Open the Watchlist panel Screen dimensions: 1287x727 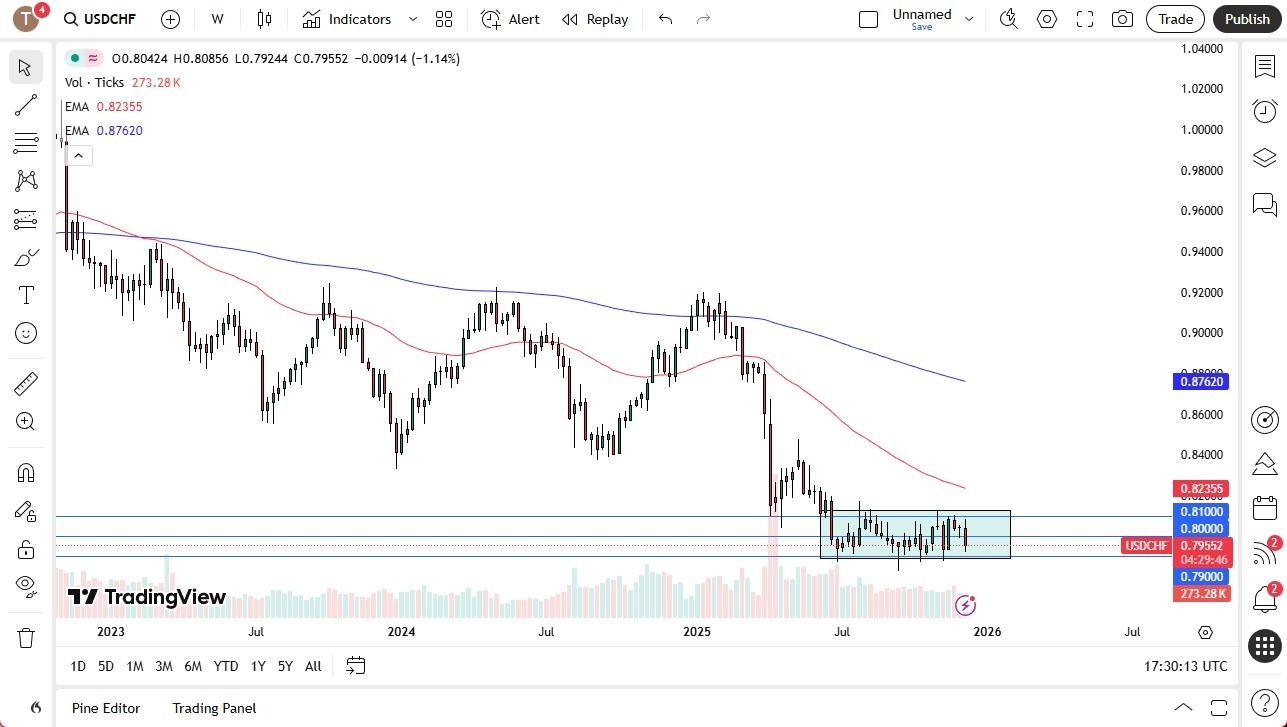click(x=1264, y=64)
